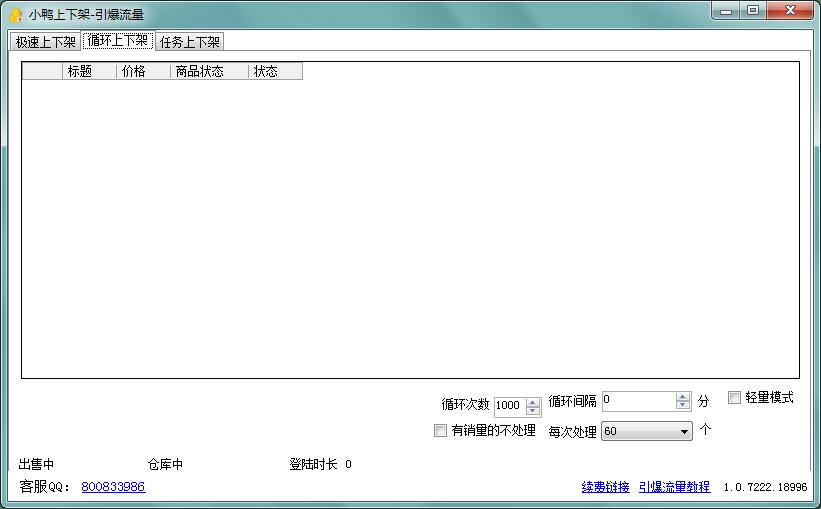Open the 续费链接 link
The image size is (821, 509).
pos(605,487)
